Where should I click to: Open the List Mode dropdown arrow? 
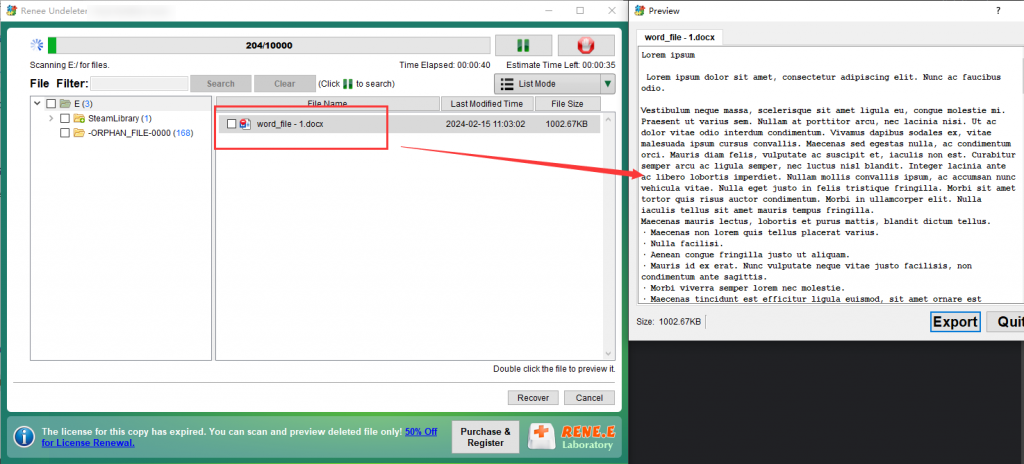click(607, 84)
